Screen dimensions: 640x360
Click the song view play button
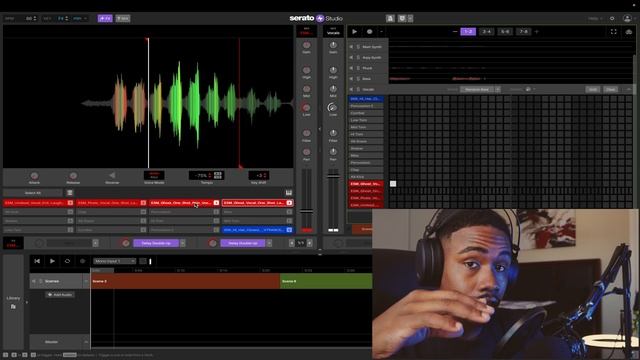(52, 261)
